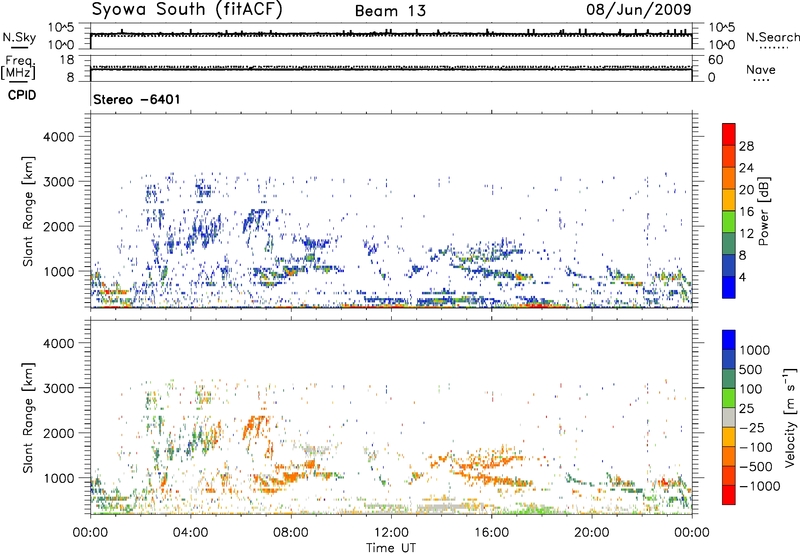Click the 'N.Sky' legend label
The width and height of the screenshot is (800, 554).
point(19,37)
